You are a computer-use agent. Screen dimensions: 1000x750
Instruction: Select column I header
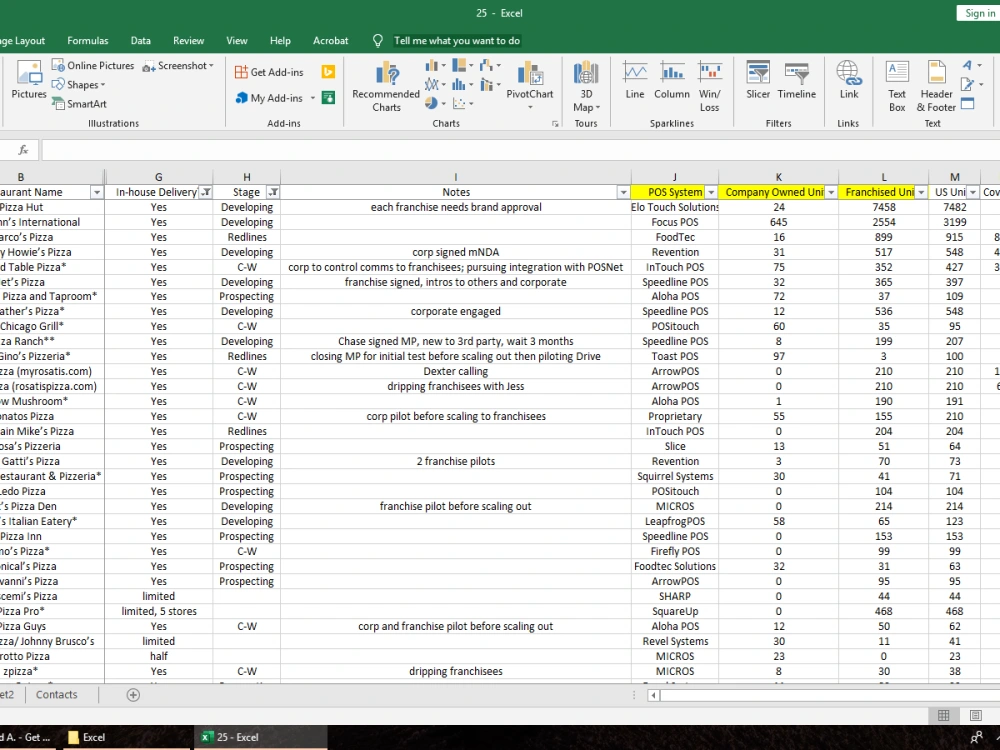(x=455, y=177)
